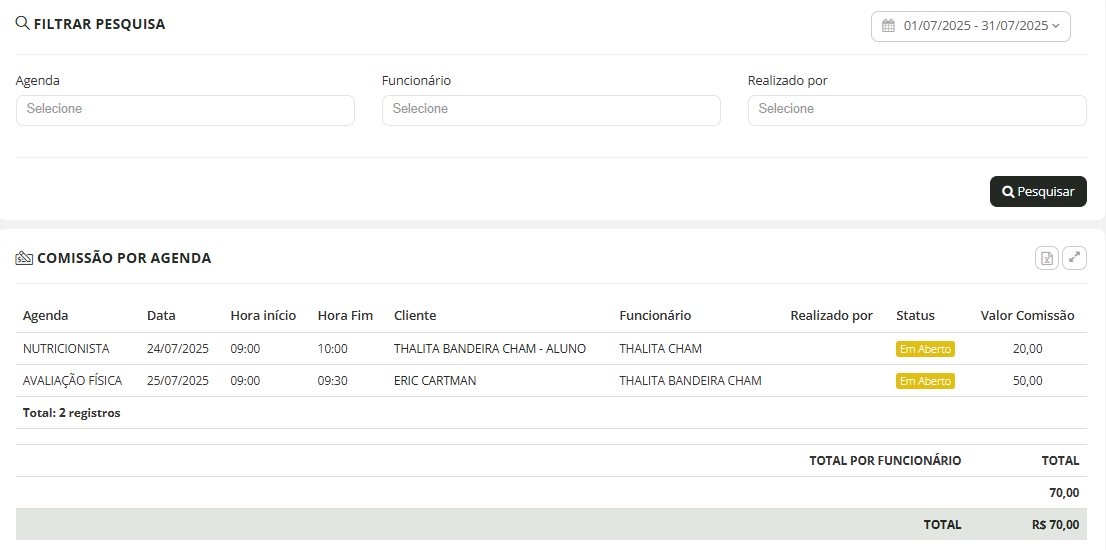Open the date range picker 01/07/2025 - 31/07/2025
Viewport: 1106px width, 550px height.
pos(971,26)
